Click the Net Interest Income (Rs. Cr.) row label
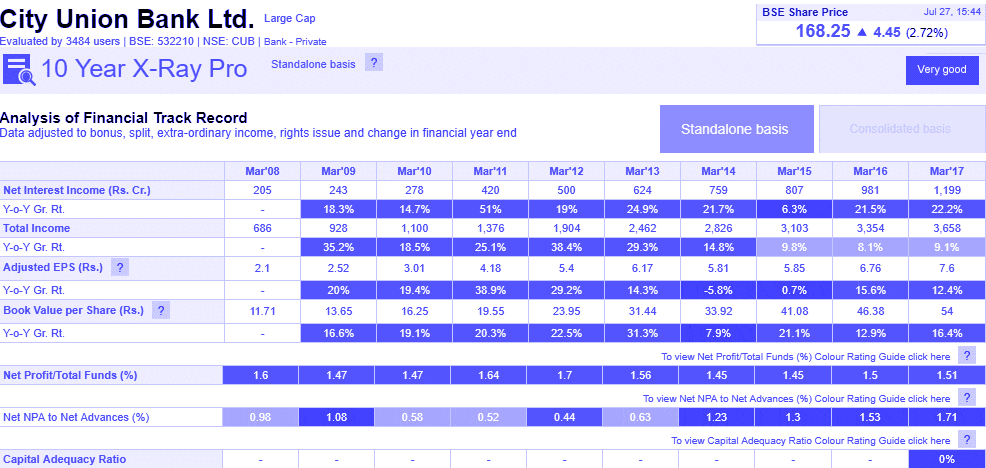The height and width of the screenshot is (468, 986). pos(77,190)
